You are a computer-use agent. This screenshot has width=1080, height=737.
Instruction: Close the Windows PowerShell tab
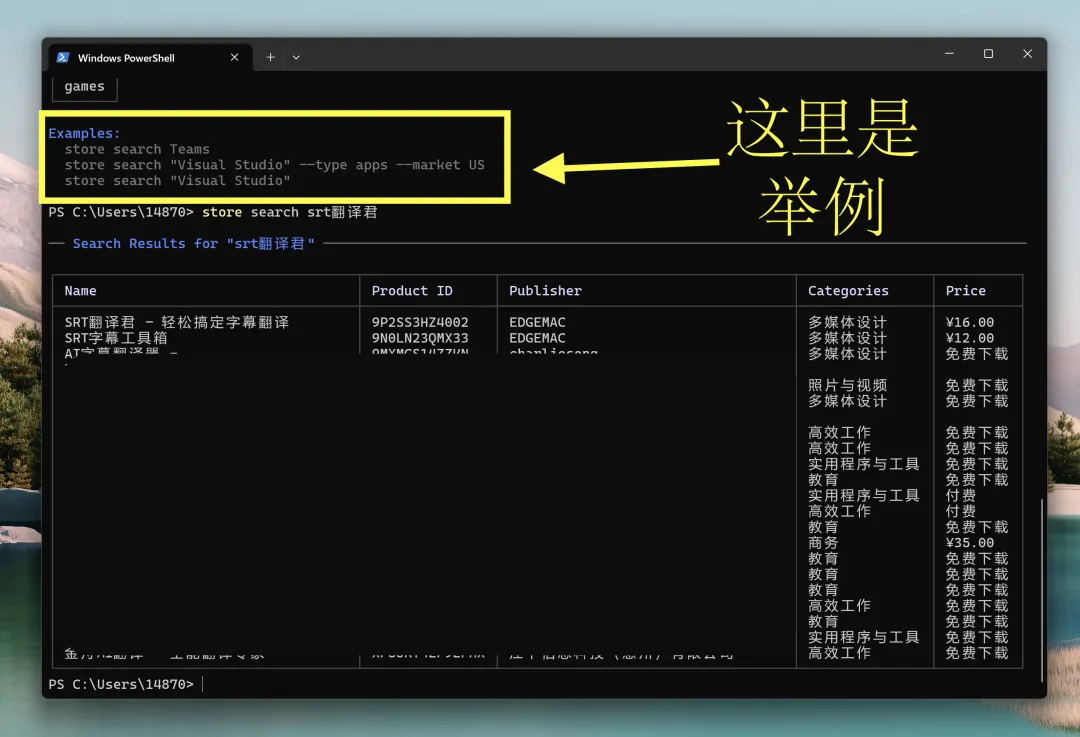[234, 57]
